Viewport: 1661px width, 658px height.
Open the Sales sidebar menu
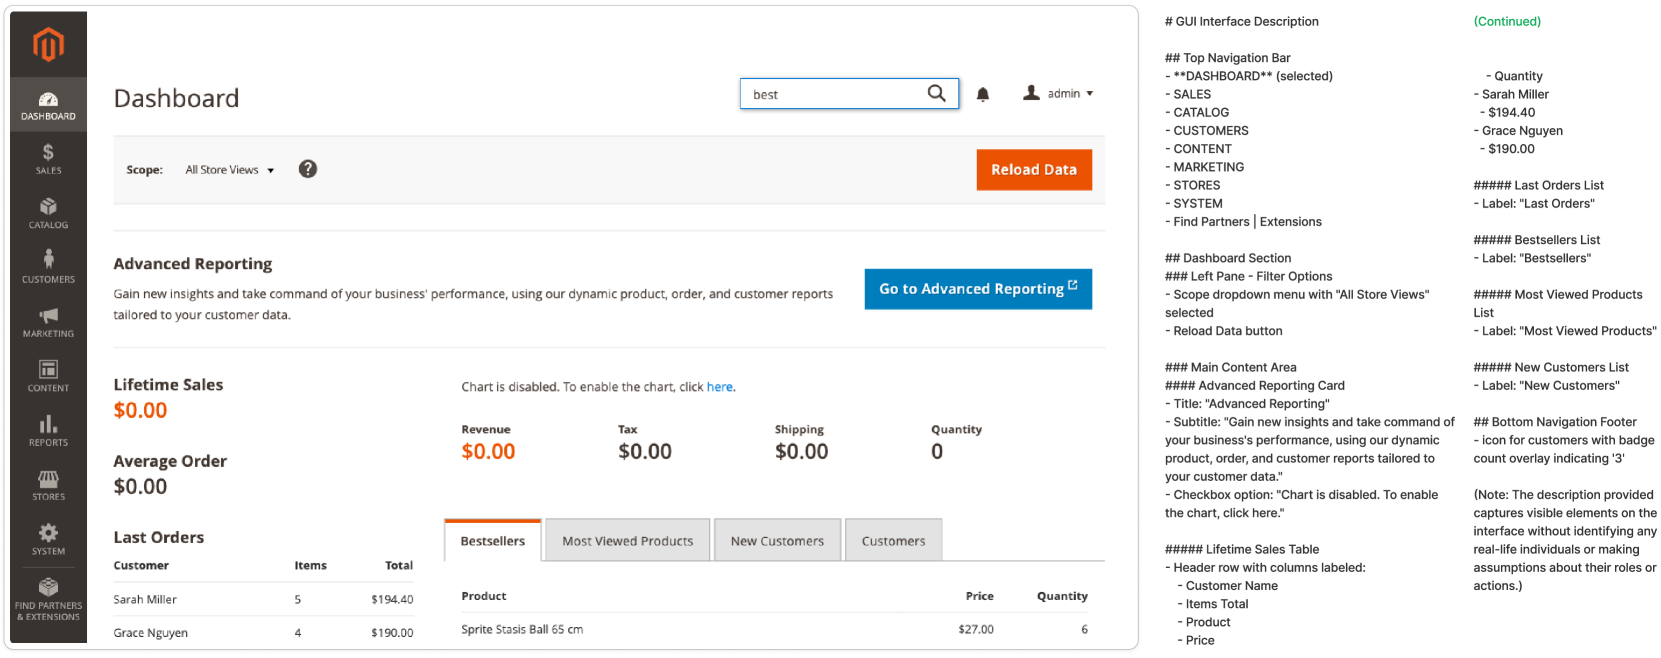tap(48, 158)
